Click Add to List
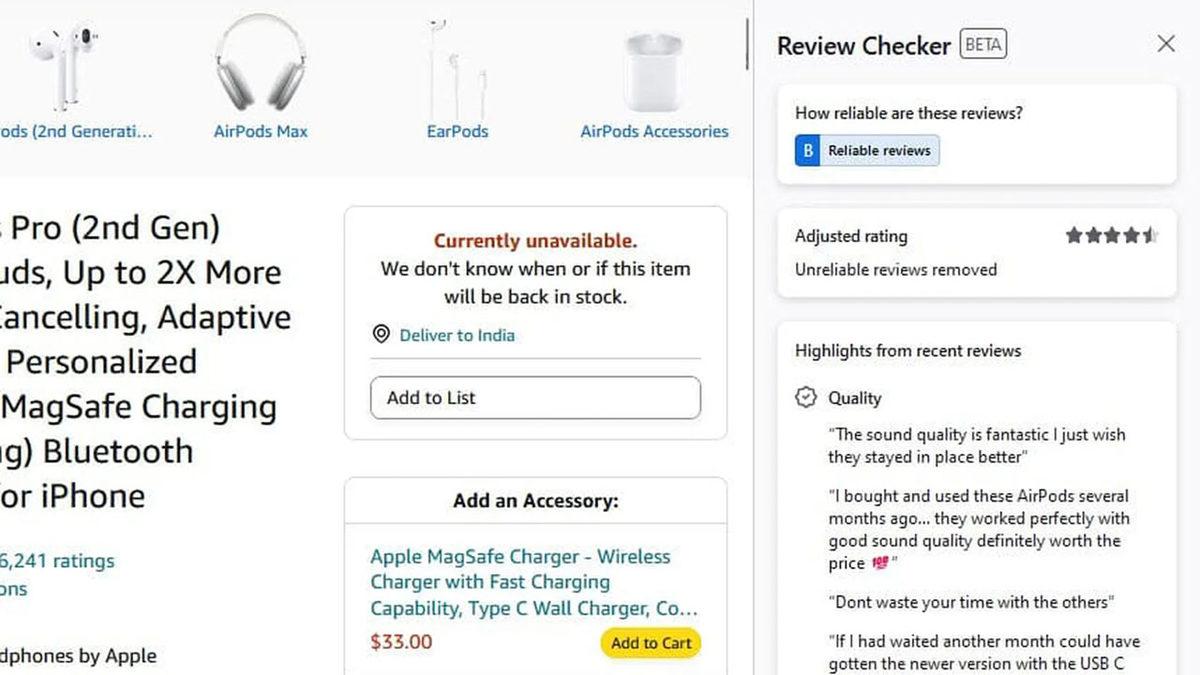This screenshot has height=675, width=1200. click(535, 398)
